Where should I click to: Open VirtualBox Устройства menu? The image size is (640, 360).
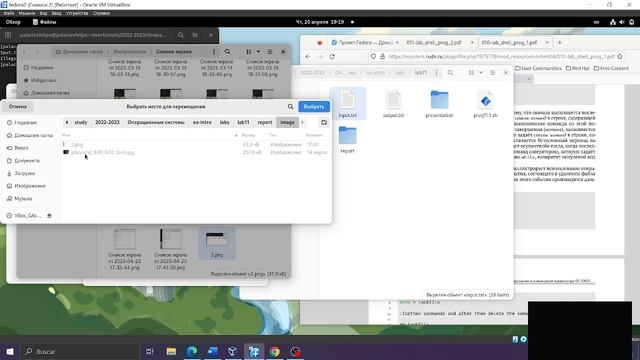pos(77,13)
